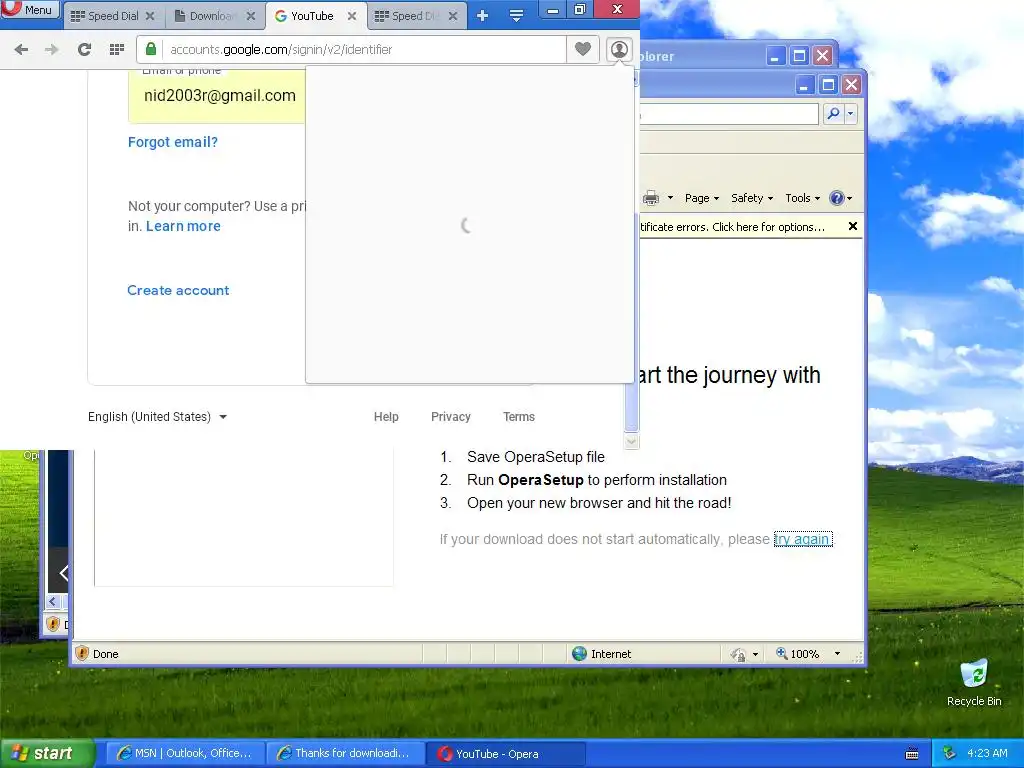1024x768 pixels.
Task: Click the network tray icon near clock
Action: tap(950, 754)
